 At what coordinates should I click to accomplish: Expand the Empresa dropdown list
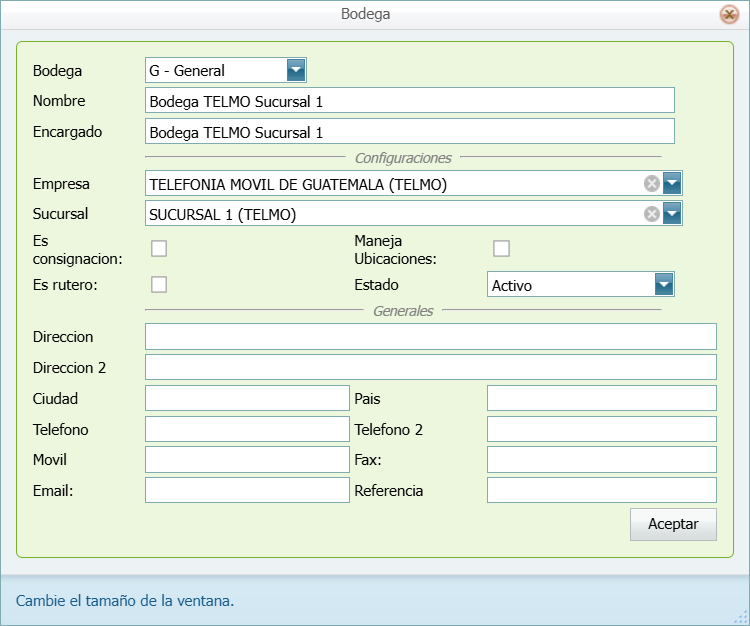672,183
